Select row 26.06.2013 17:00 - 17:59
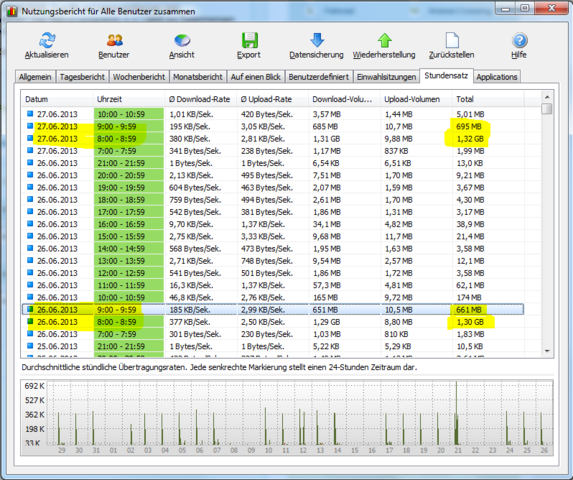 pyautogui.click(x=273, y=212)
